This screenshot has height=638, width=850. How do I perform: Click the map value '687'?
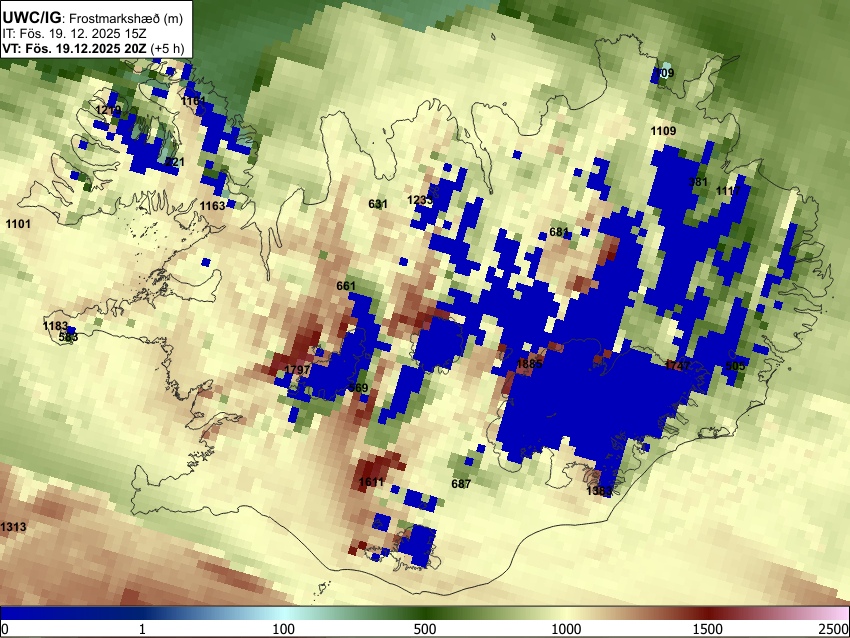click(461, 484)
